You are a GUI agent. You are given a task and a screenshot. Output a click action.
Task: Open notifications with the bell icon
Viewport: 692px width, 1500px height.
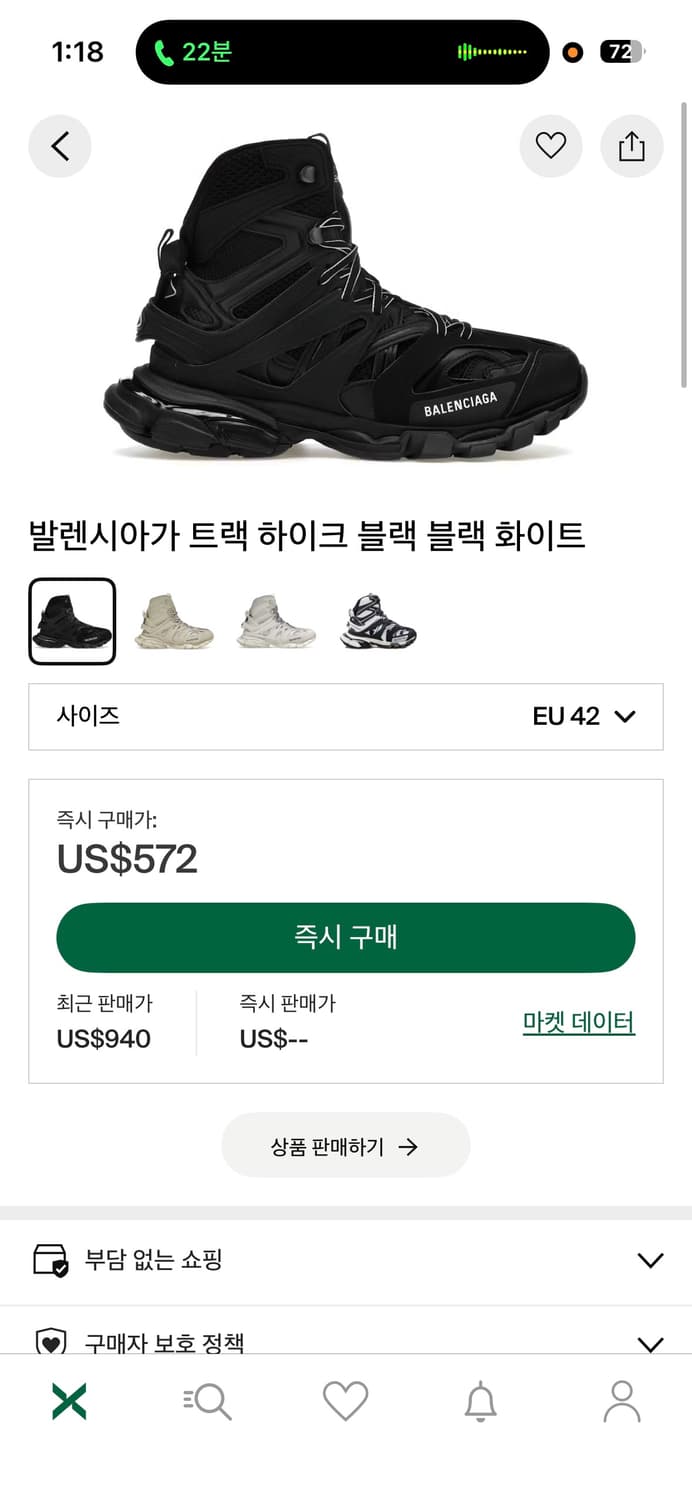click(484, 1400)
